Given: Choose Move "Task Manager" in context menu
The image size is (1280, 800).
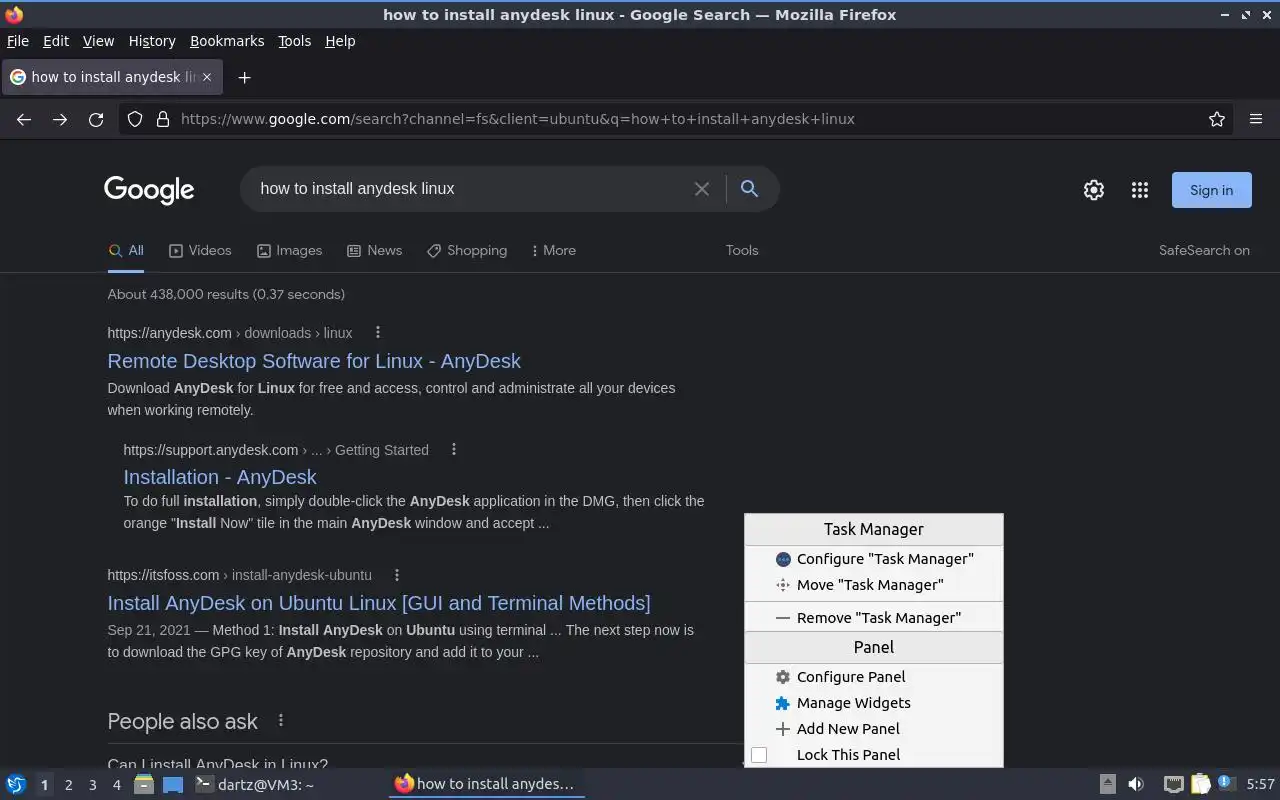Looking at the screenshot, I should point(874,585).
